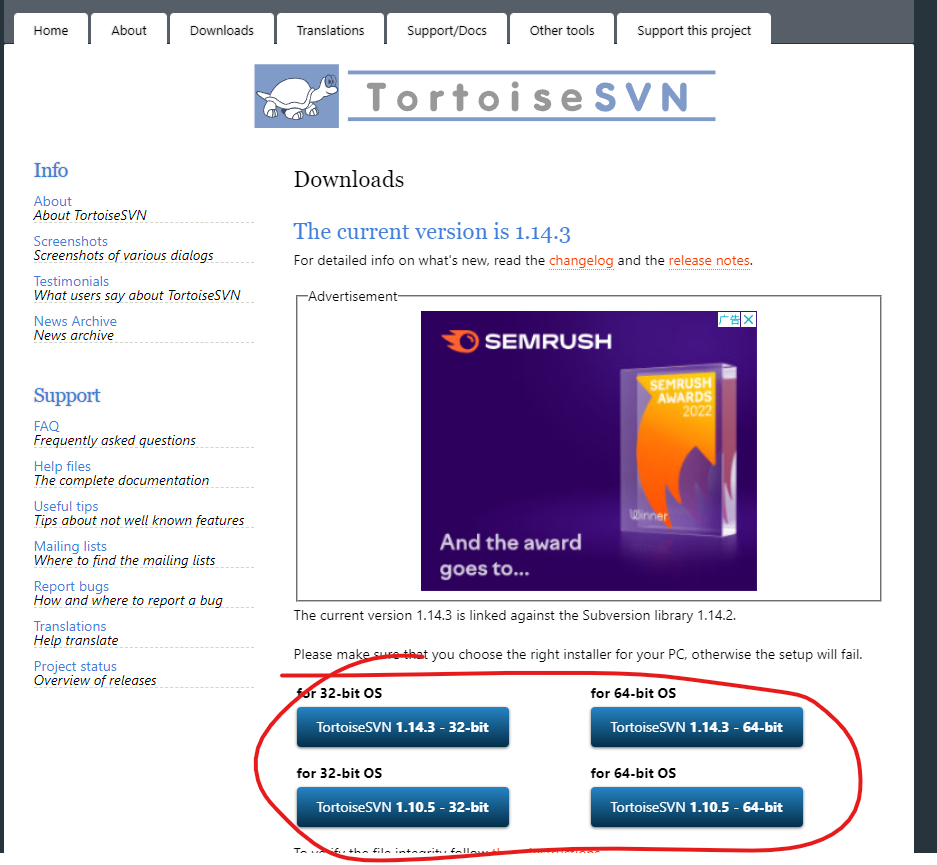This screenshot has height=865, width=937.
Task: Click 'Screenshots of various dialogs' text
Action: click(124, 256)
